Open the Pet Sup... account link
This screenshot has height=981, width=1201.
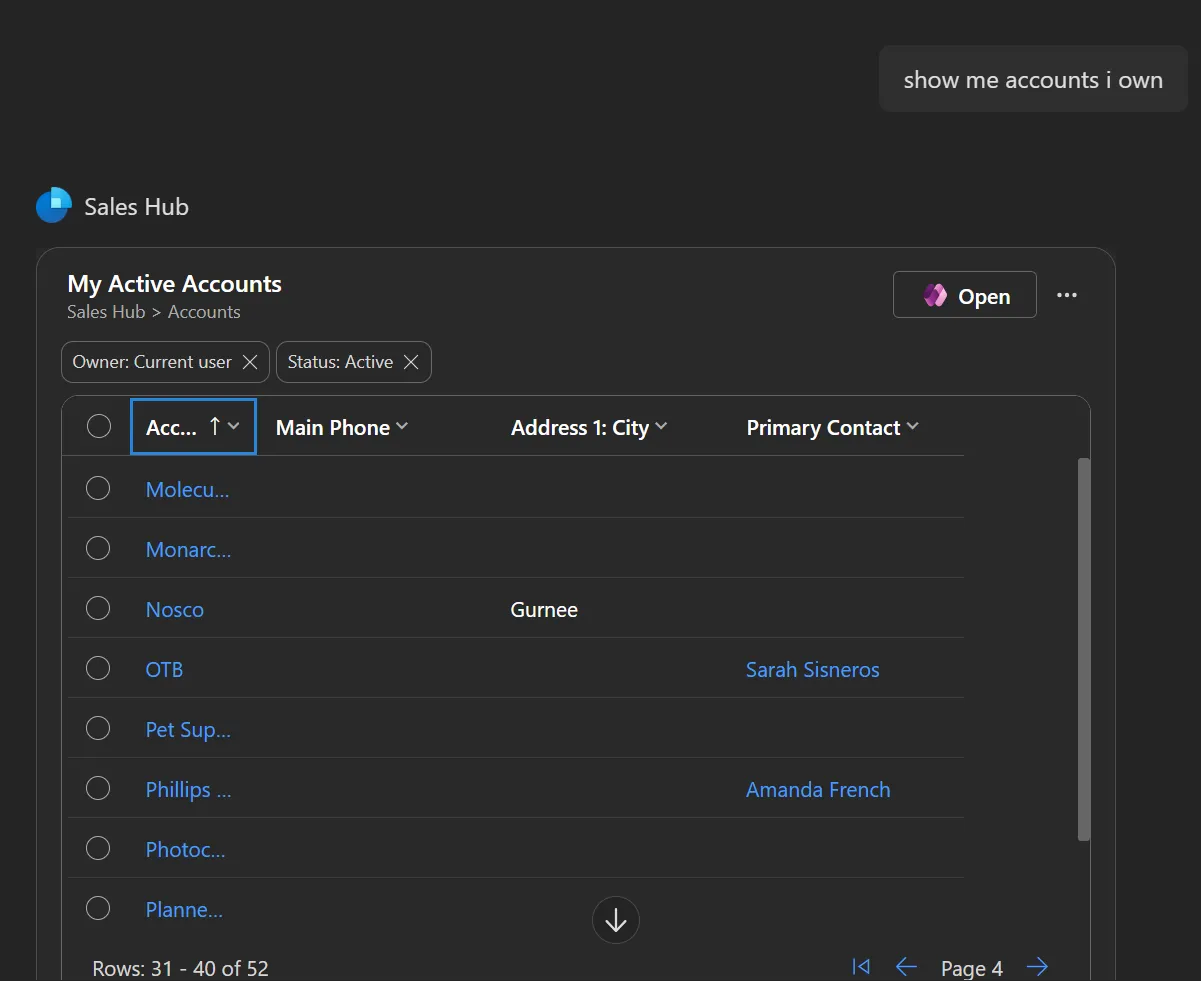tap(188, 730)
